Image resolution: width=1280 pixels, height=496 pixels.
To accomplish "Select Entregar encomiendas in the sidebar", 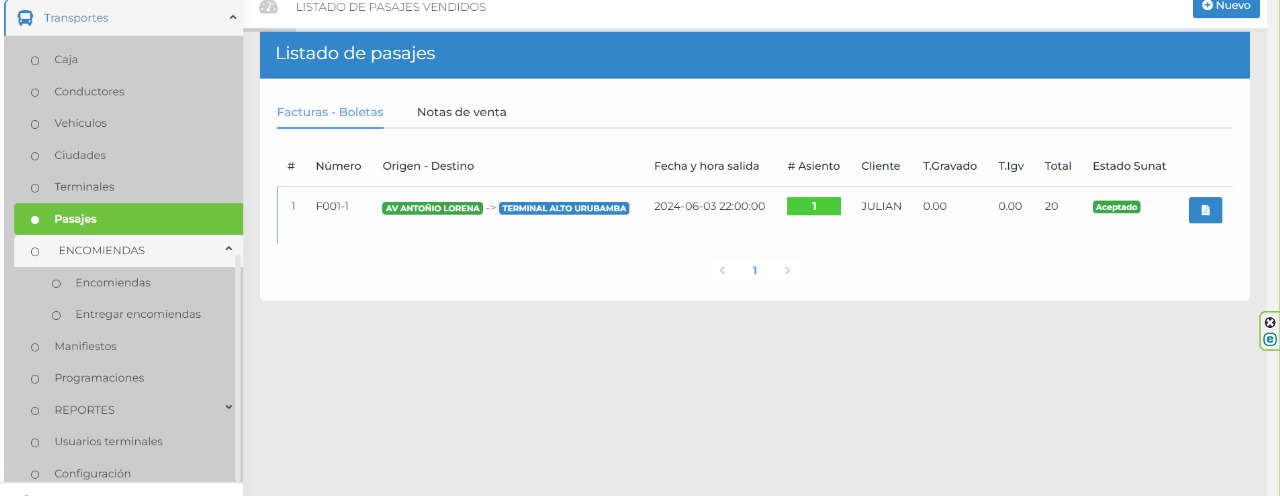I will 138,314.
